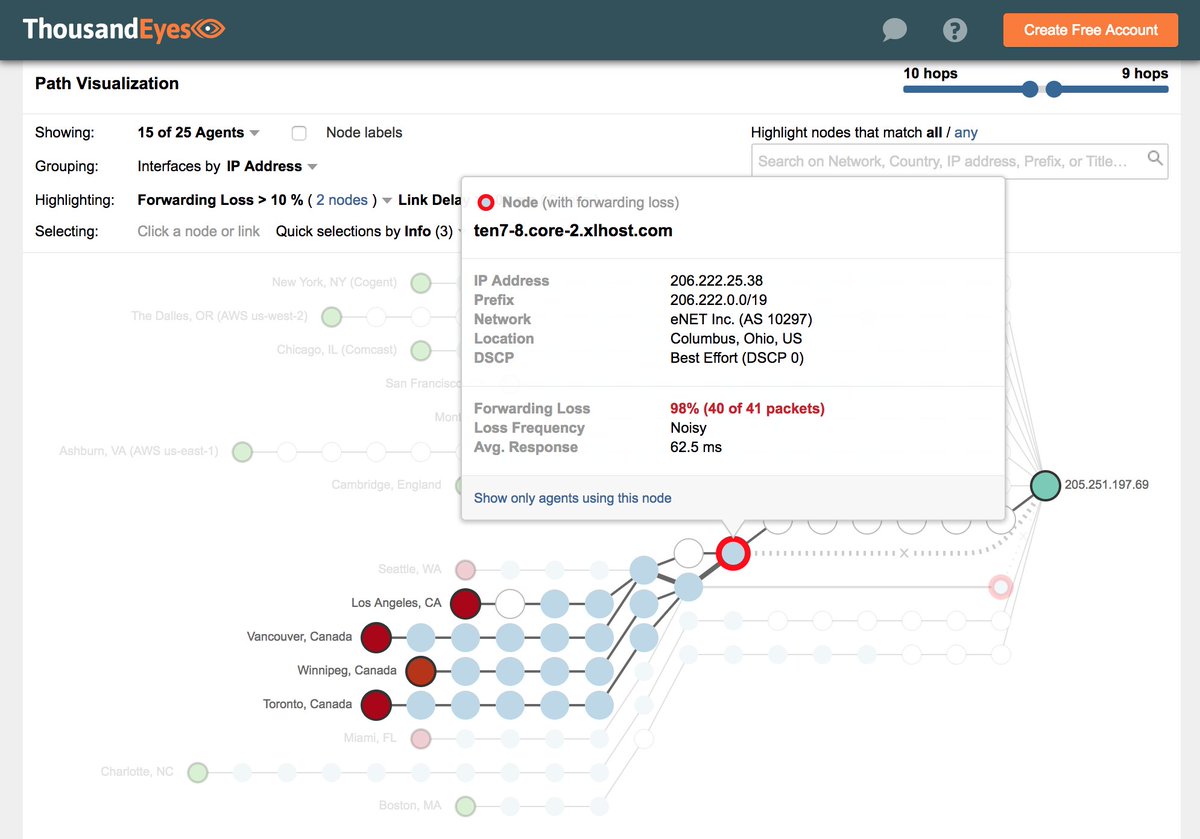This screenshot has height=839, width=1200.
Task: Click the ThousandEyes logo
Action: click(124, 29)
